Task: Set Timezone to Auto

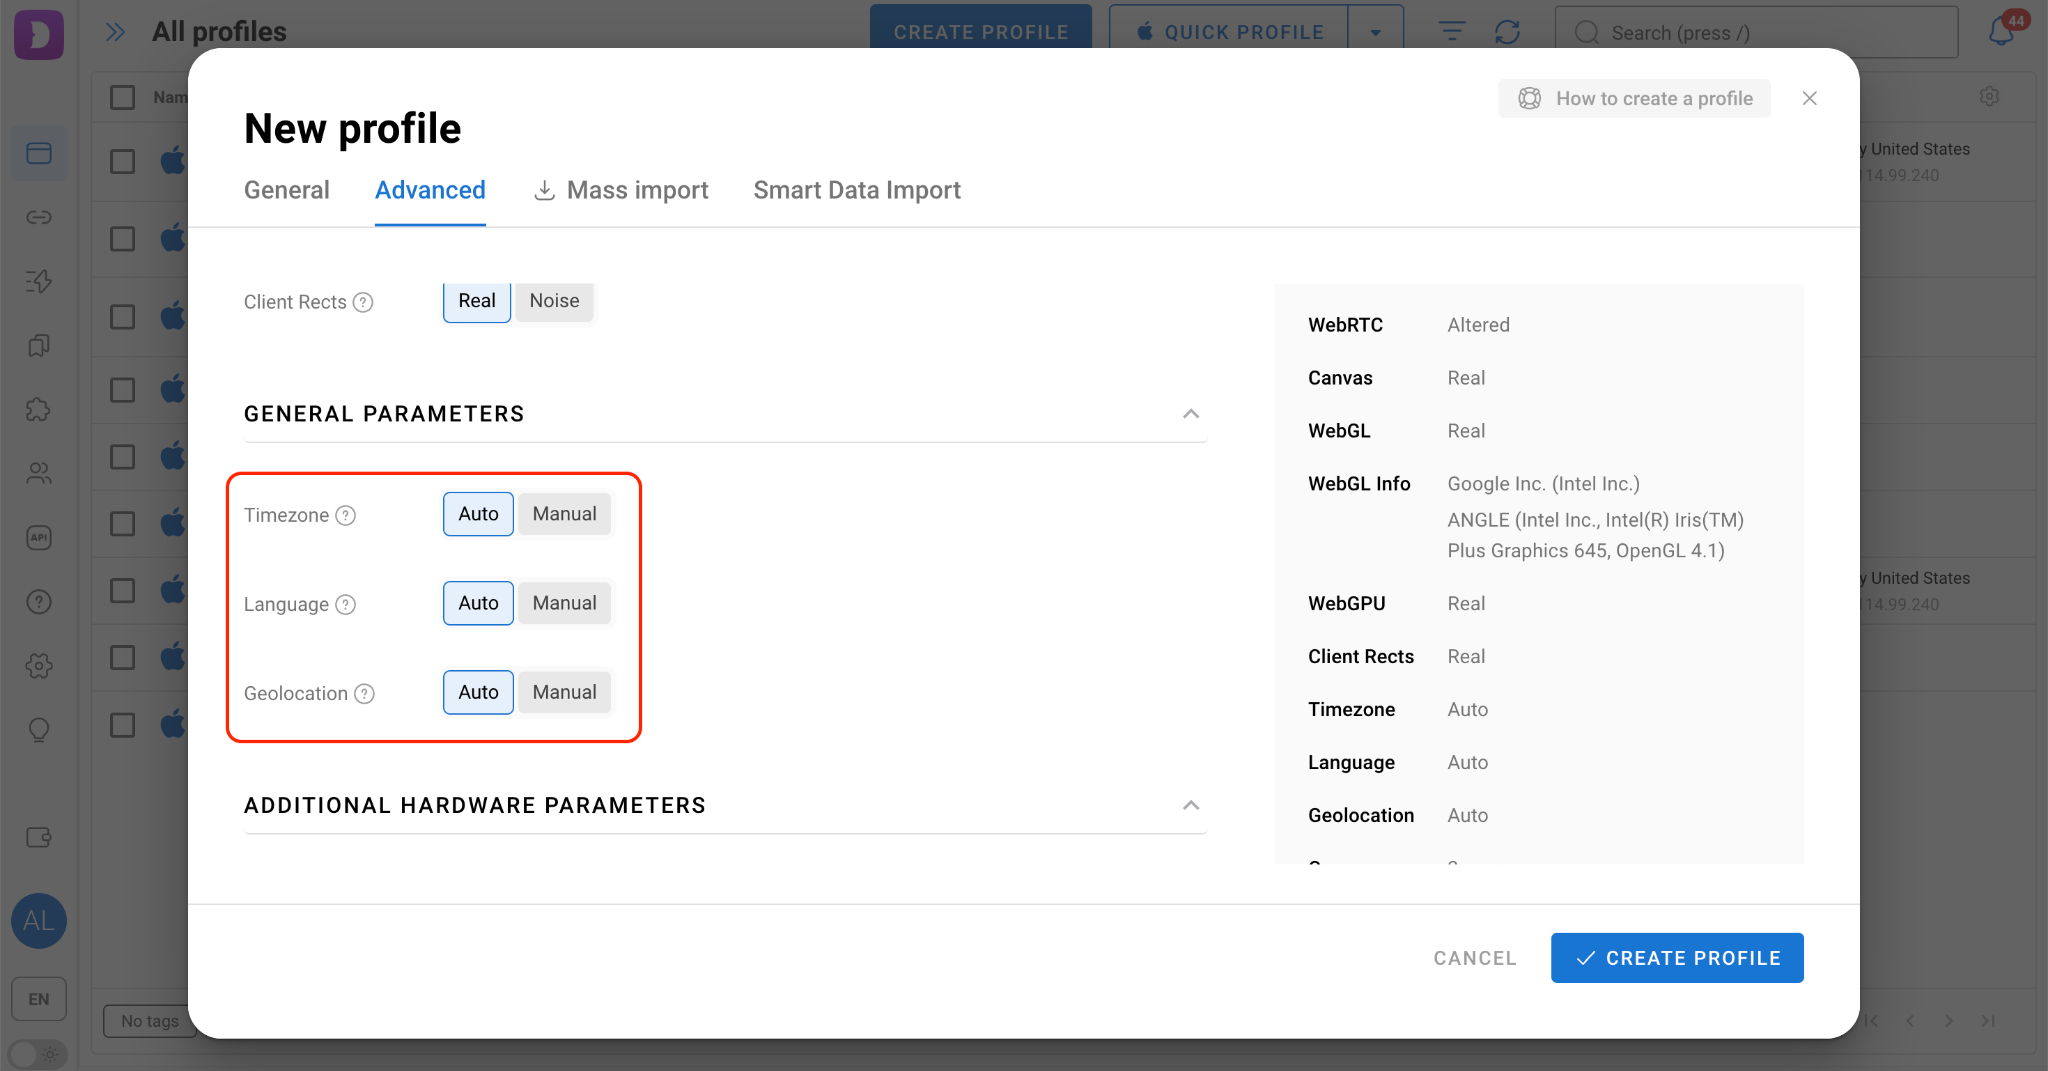Action: [478, 514]
